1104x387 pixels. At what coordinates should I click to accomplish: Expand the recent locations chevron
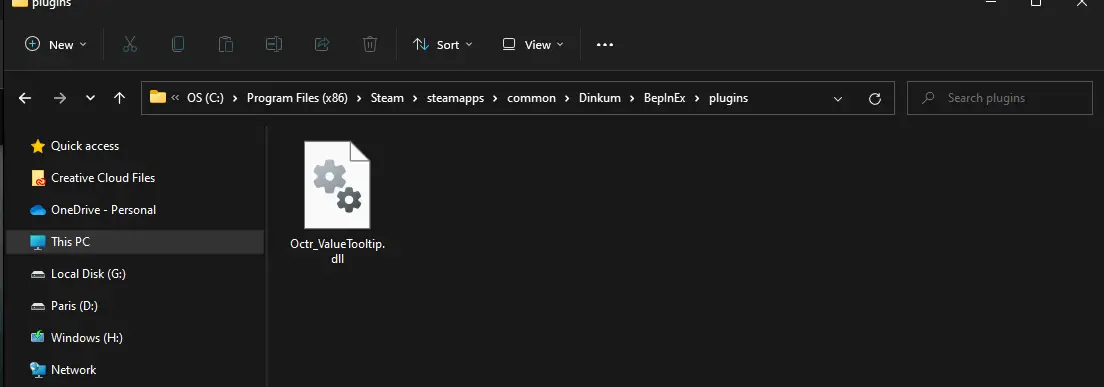point(90,99)
